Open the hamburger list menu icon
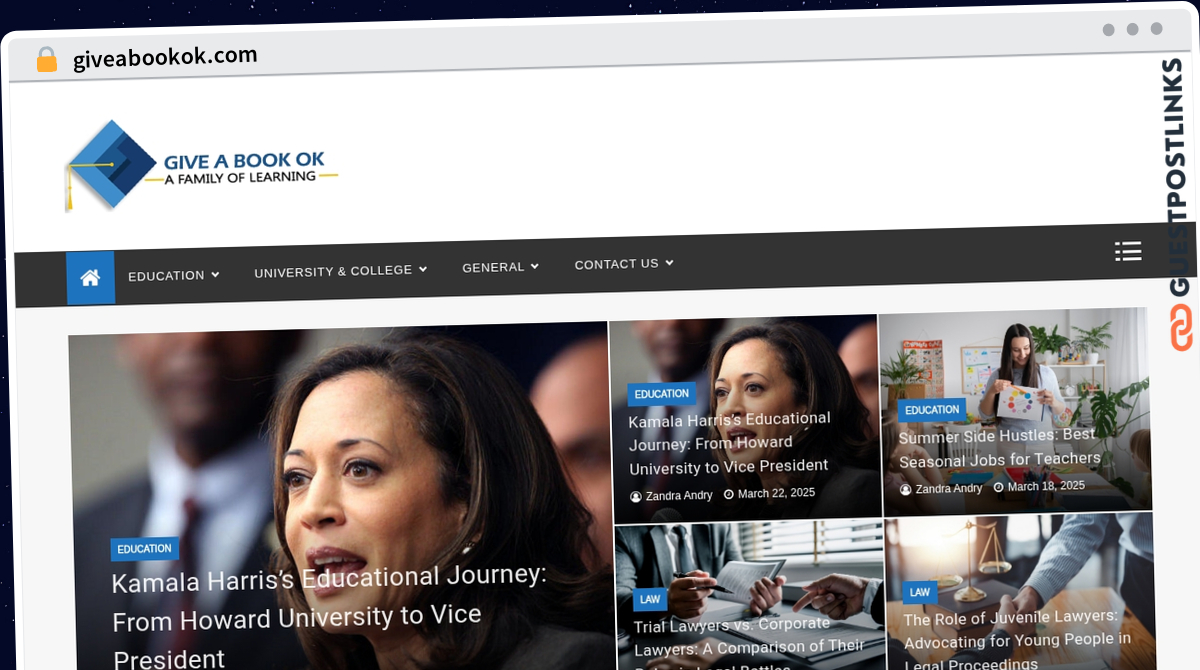 (1128, 251)
